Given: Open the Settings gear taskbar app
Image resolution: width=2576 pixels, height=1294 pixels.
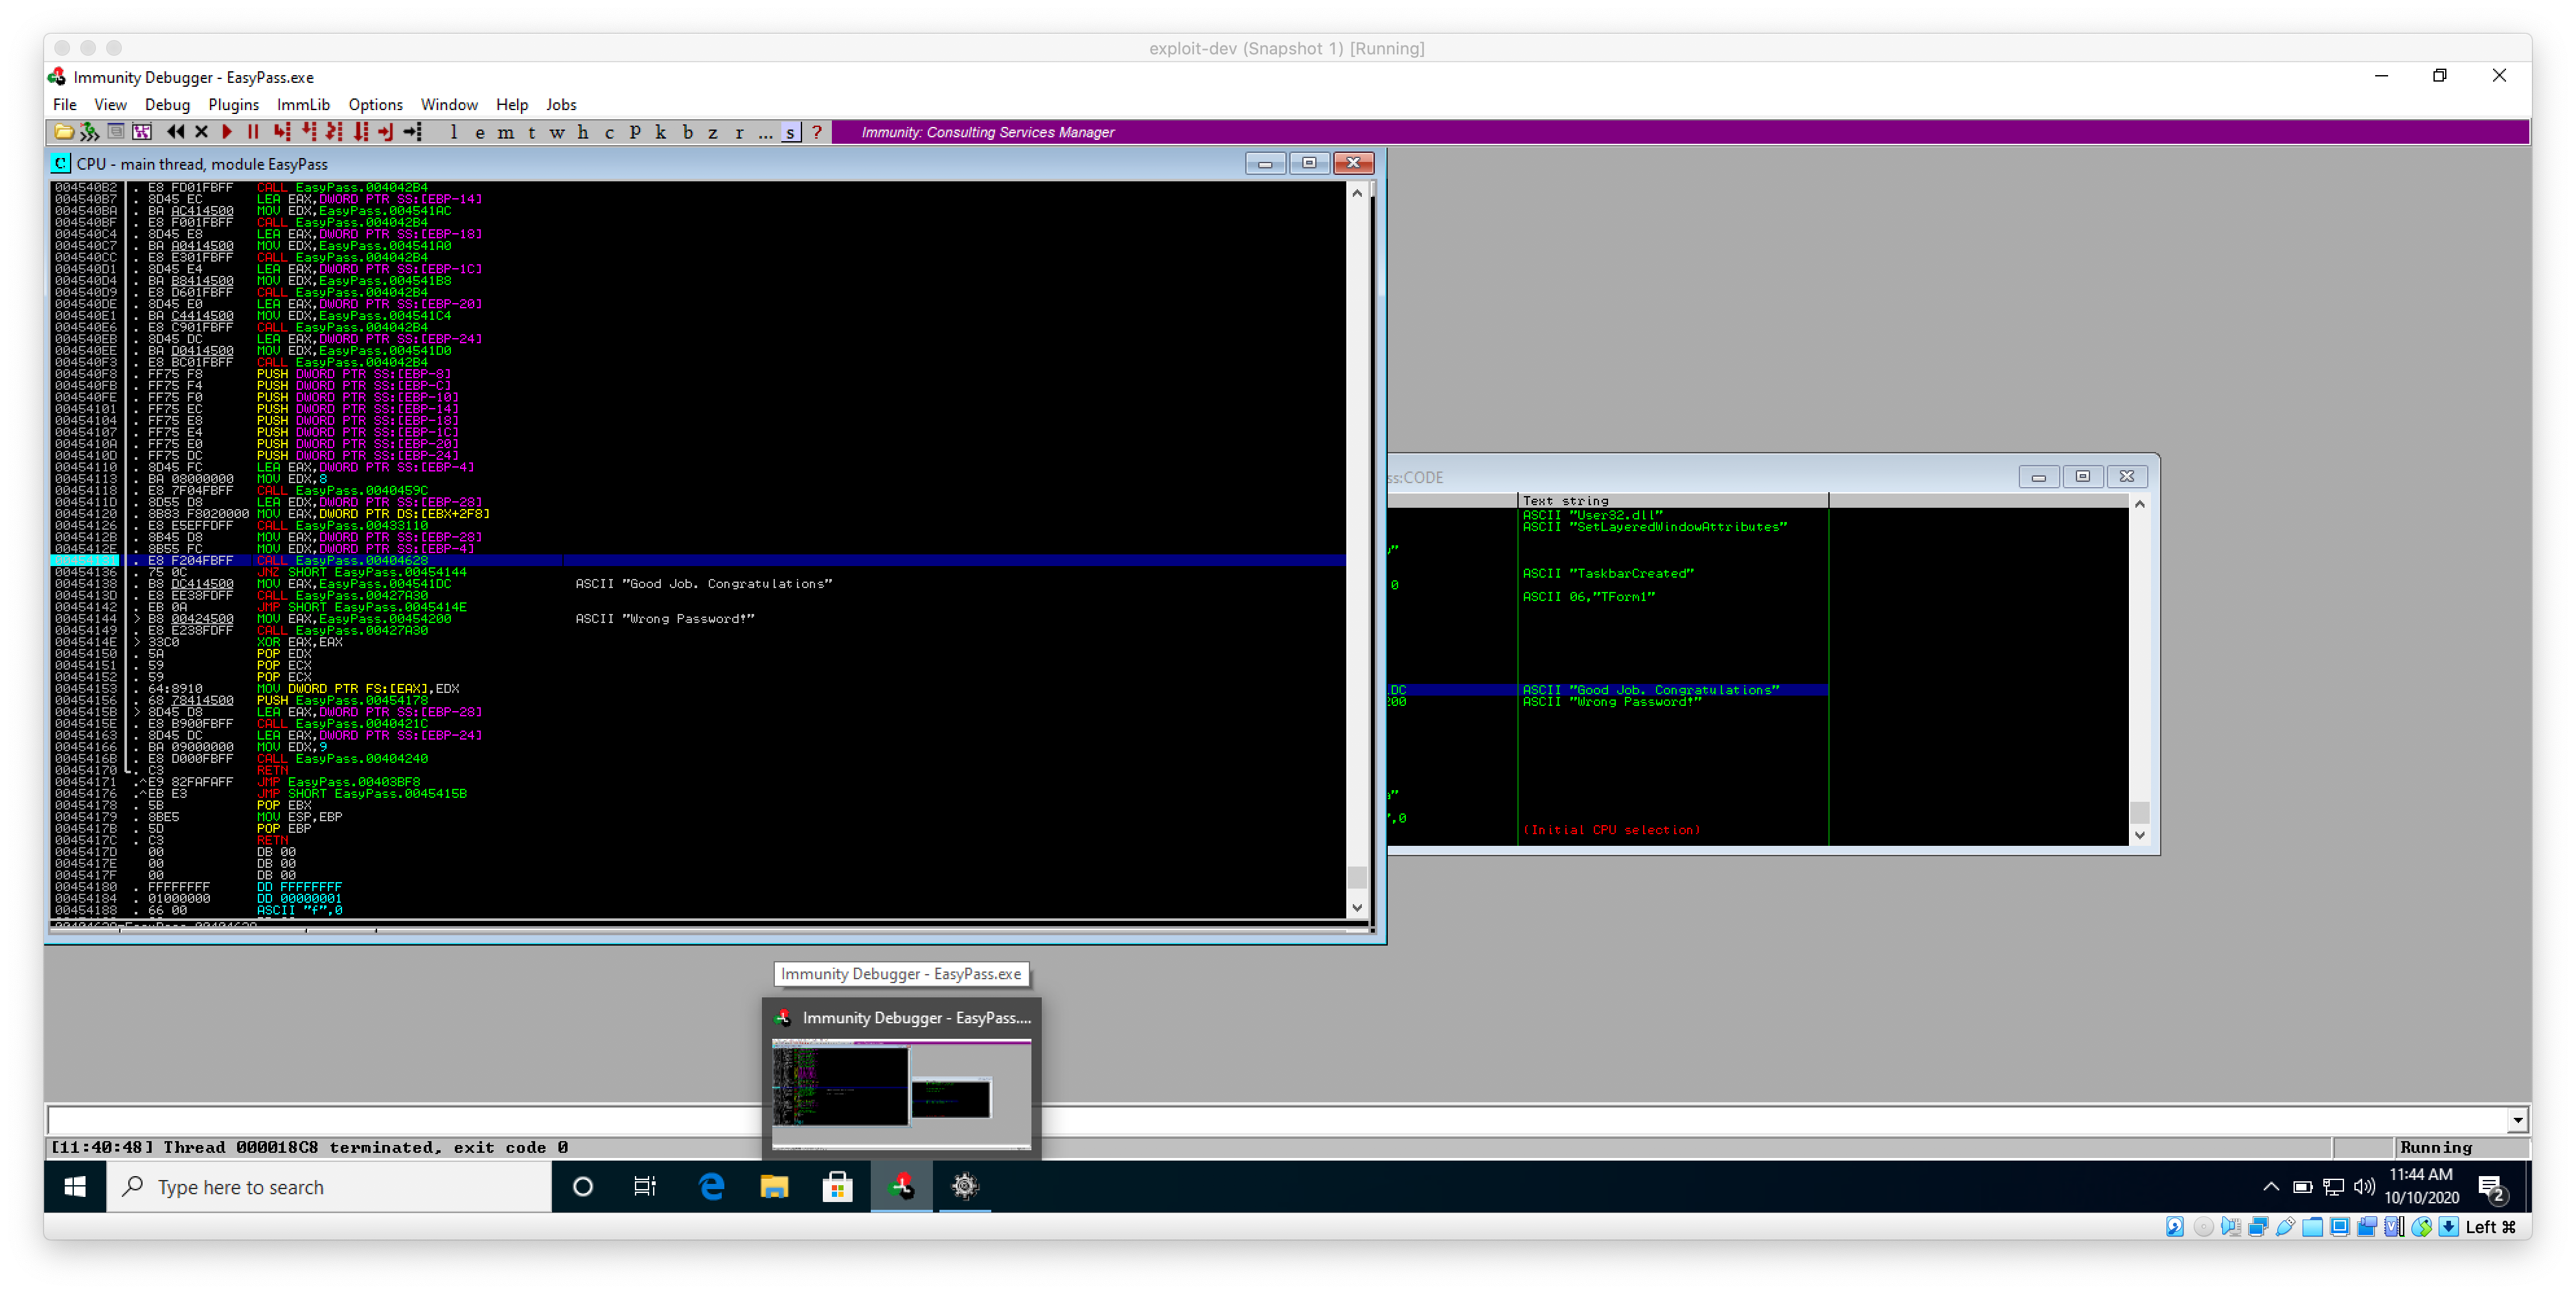Looking at the screenshot, I should point(964,1186).
